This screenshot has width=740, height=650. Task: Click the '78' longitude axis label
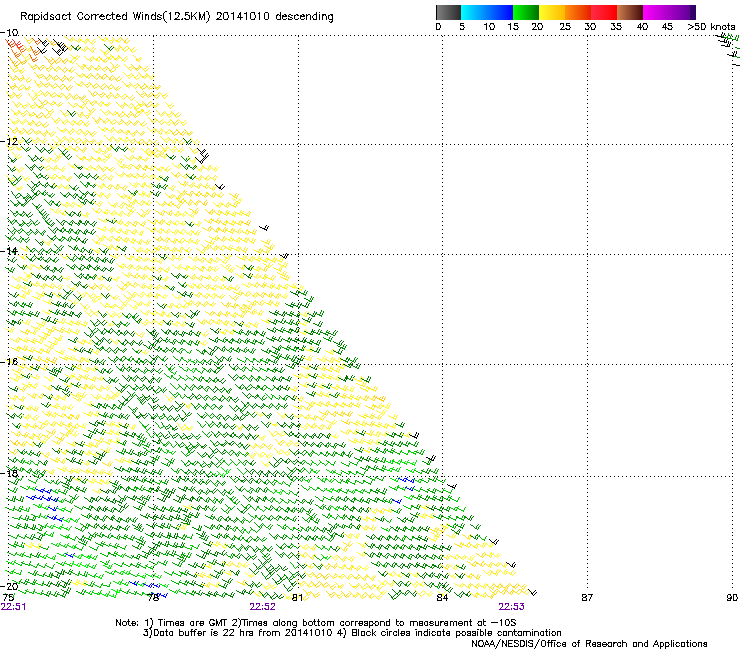153,597
